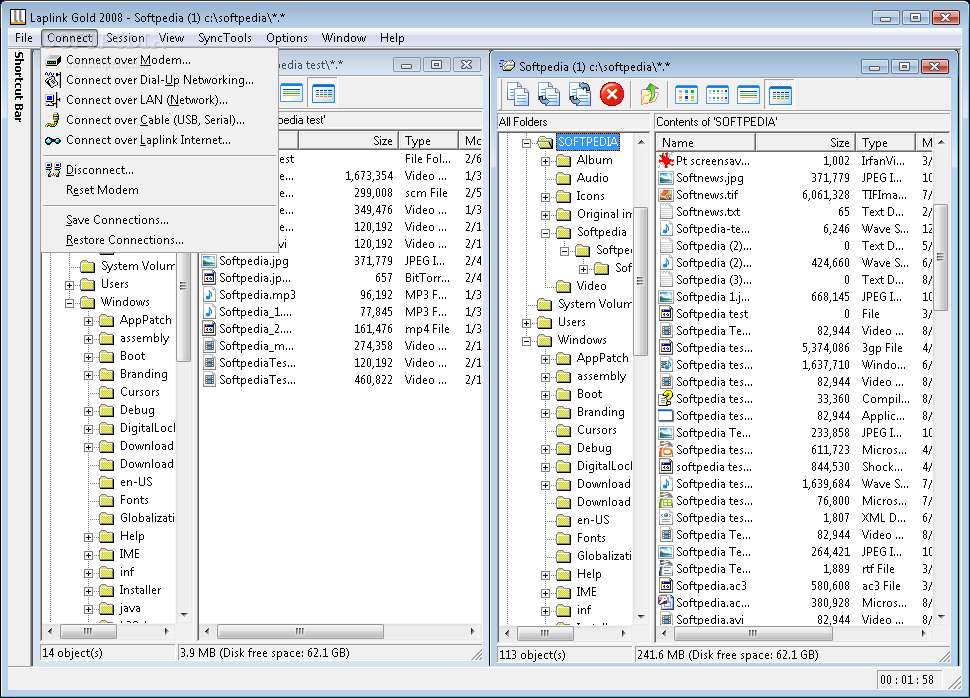The width and height of the screenshot is (970, 698).
Task: Collapse the Softpedia subfolder in right tree
Action: [545, 233]
